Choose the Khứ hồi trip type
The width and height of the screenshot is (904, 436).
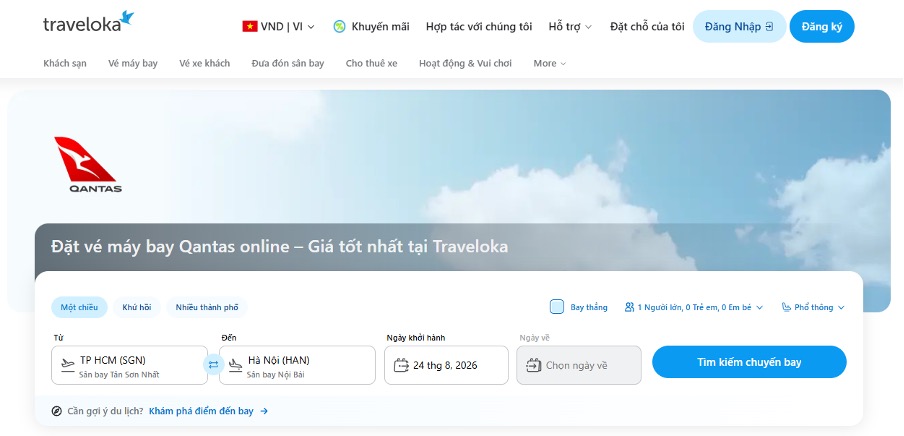[x=137, y=307]
